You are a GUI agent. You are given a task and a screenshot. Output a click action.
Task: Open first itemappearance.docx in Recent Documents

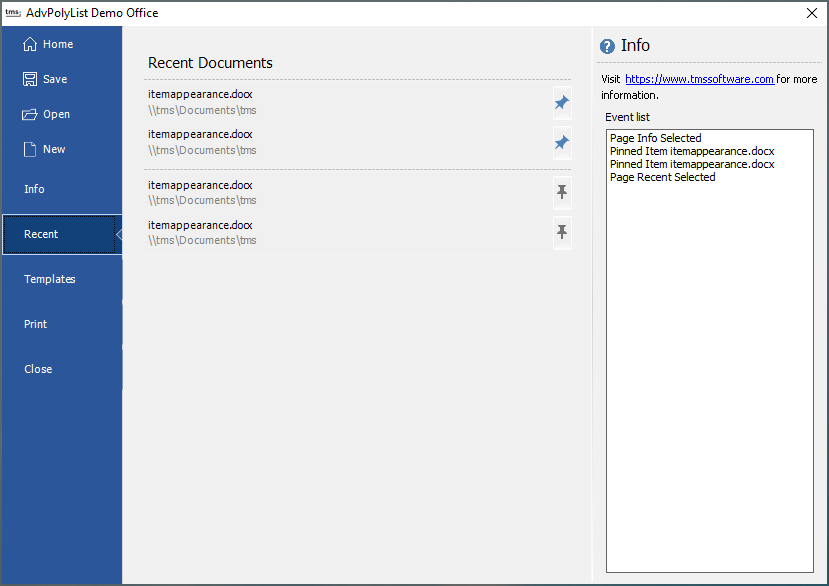(x=200, y=94)
